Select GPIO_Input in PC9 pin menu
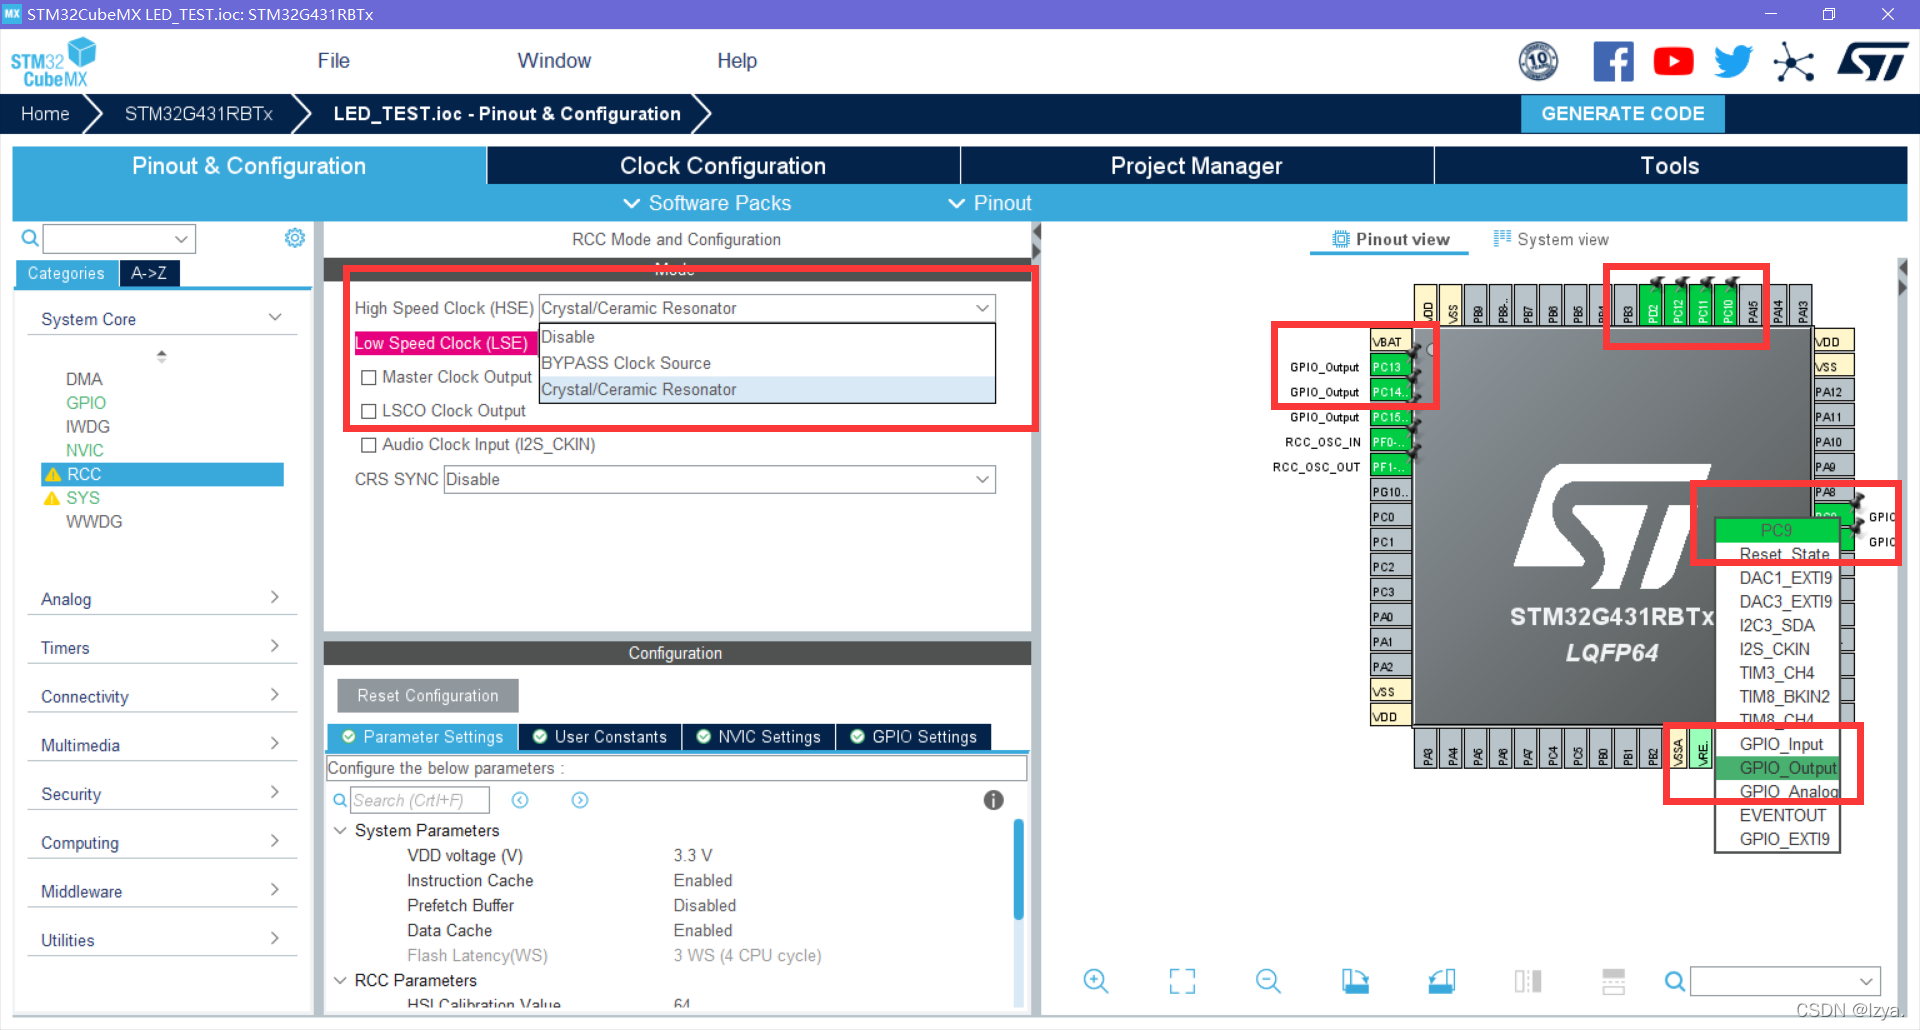 tap(1777, 744)
